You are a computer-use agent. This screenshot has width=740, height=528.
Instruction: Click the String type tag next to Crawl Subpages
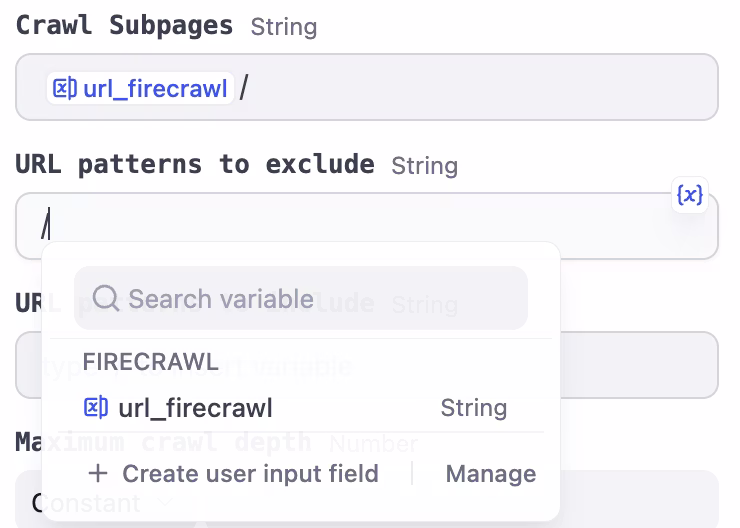tap(283, 27)
